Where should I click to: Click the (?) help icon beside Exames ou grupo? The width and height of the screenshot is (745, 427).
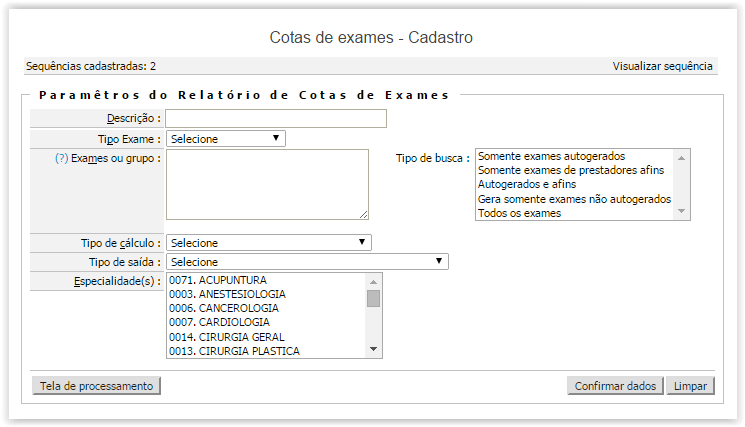(61, 158)
